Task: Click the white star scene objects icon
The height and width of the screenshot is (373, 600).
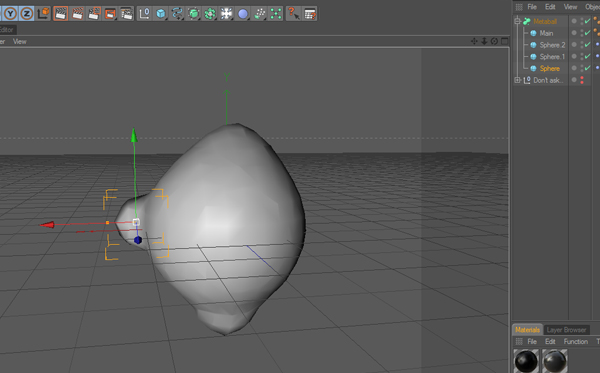Action: [x=226, y=14]
